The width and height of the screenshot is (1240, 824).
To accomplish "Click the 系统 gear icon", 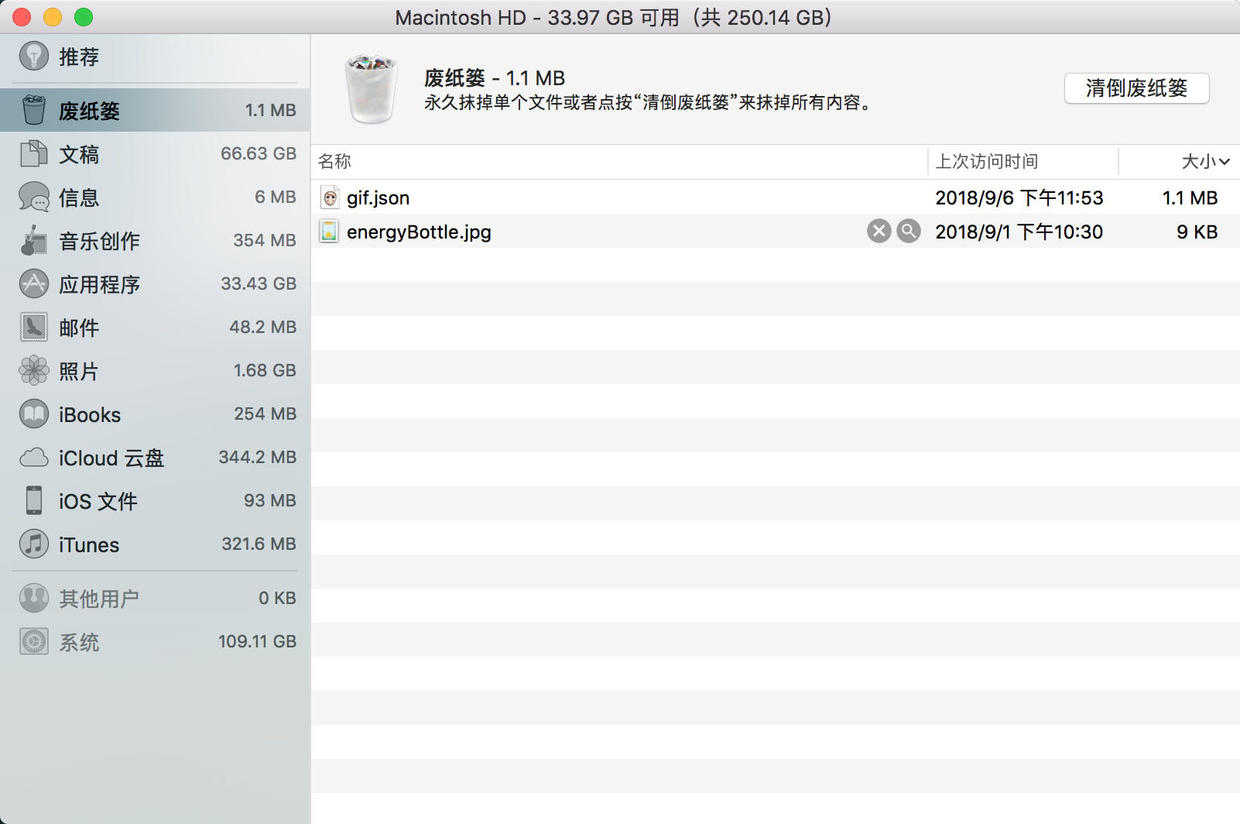I will pos(34,642).
